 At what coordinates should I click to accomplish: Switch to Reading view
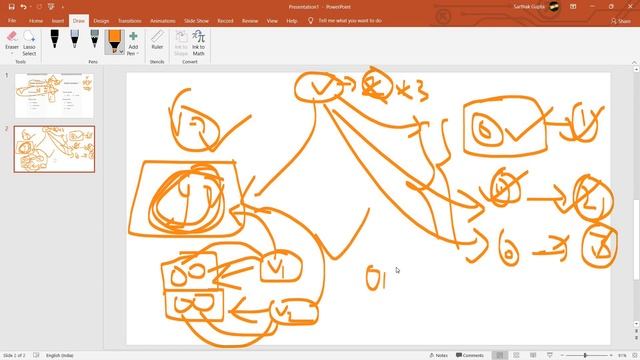(533, 356)
